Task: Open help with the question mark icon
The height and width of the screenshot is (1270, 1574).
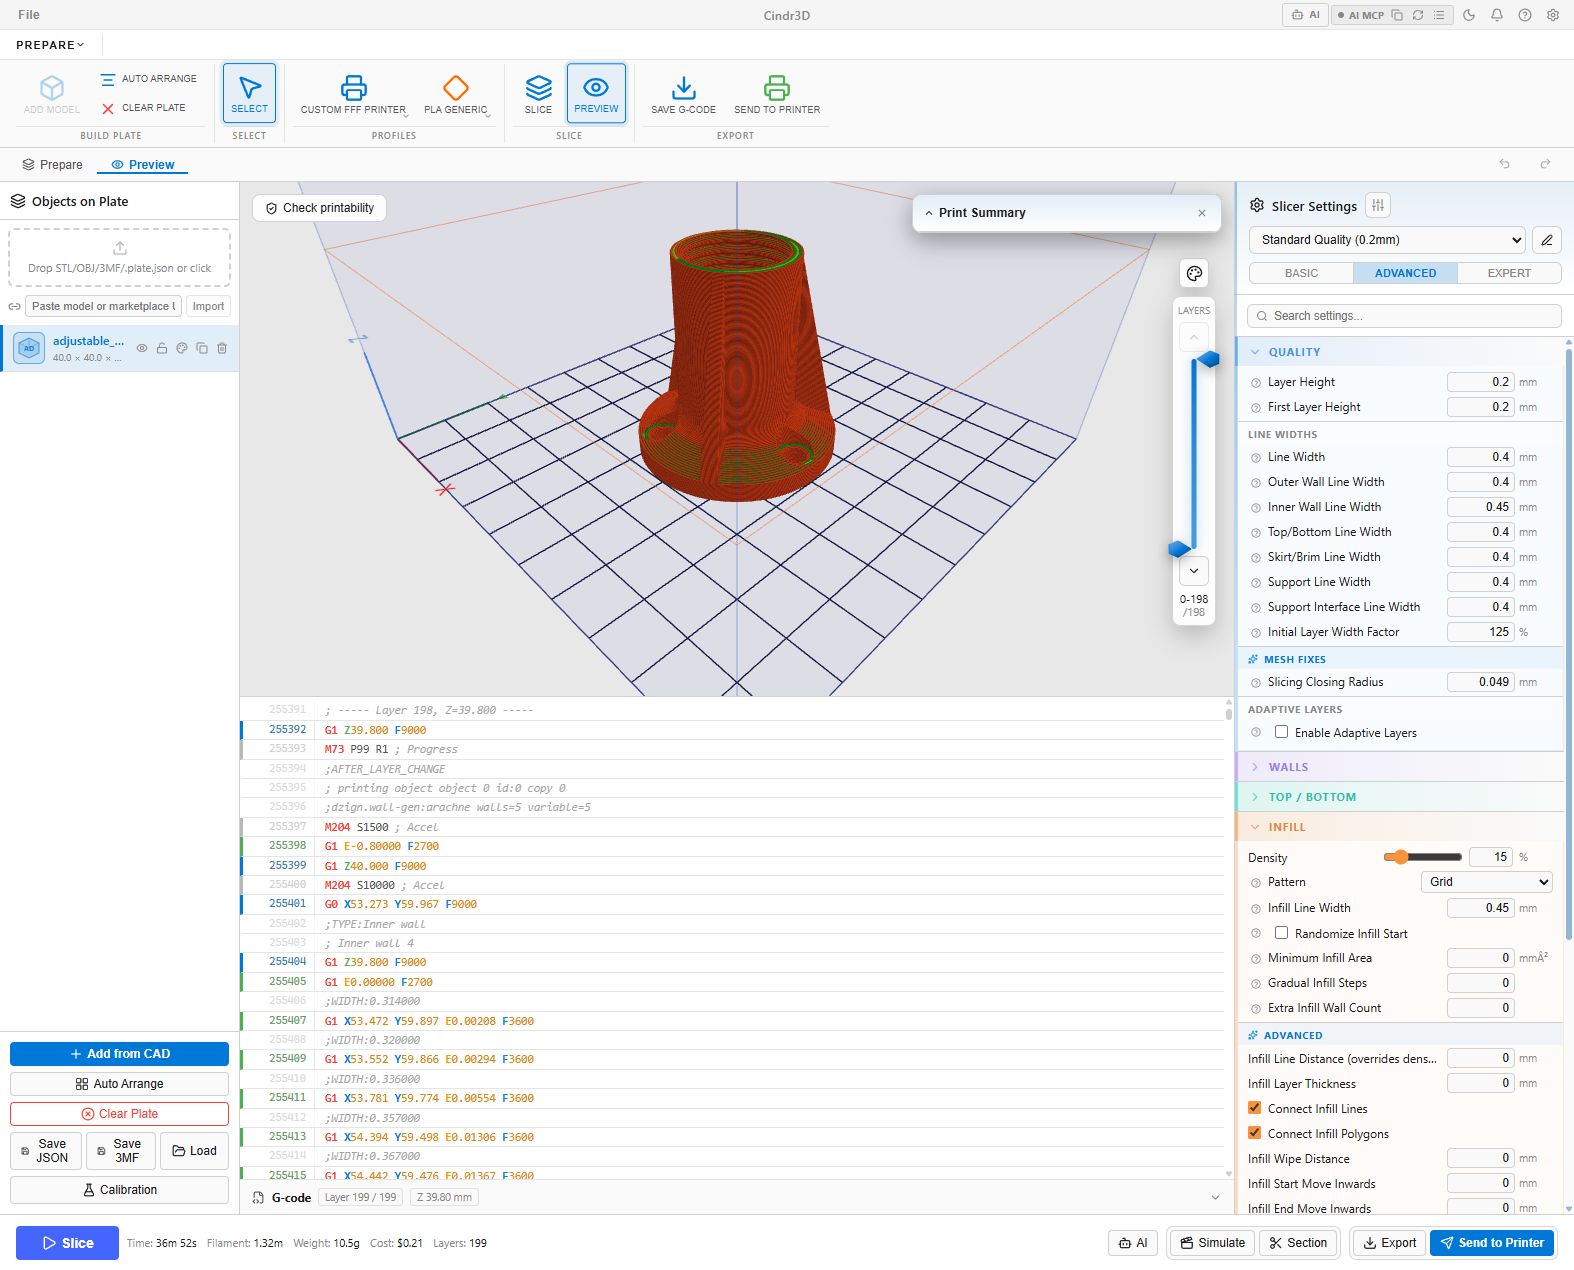Action: click(1525, 15)
